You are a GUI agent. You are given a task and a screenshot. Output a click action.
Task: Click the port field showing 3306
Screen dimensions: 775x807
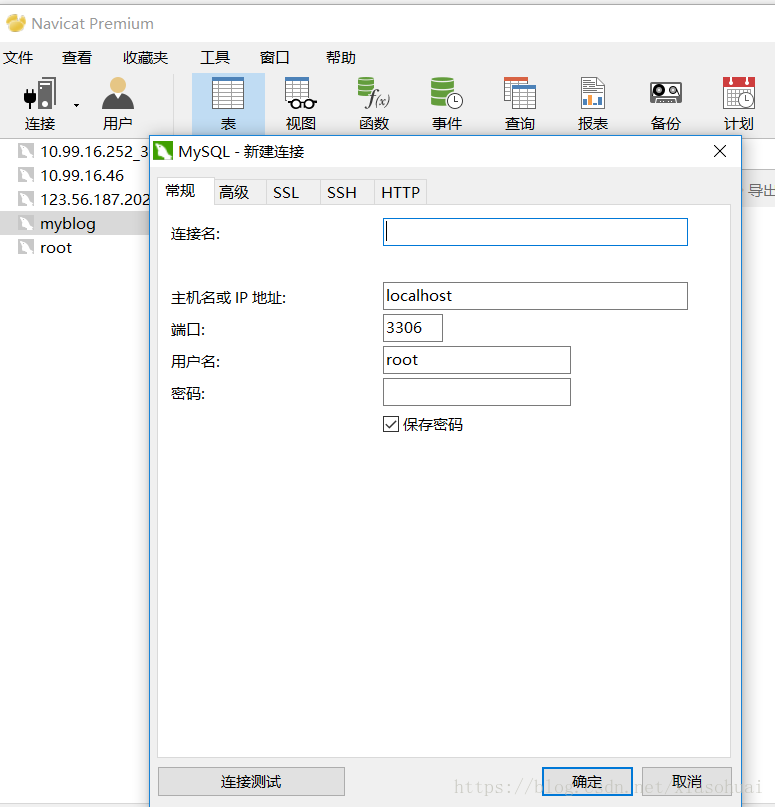coord(413,328)
